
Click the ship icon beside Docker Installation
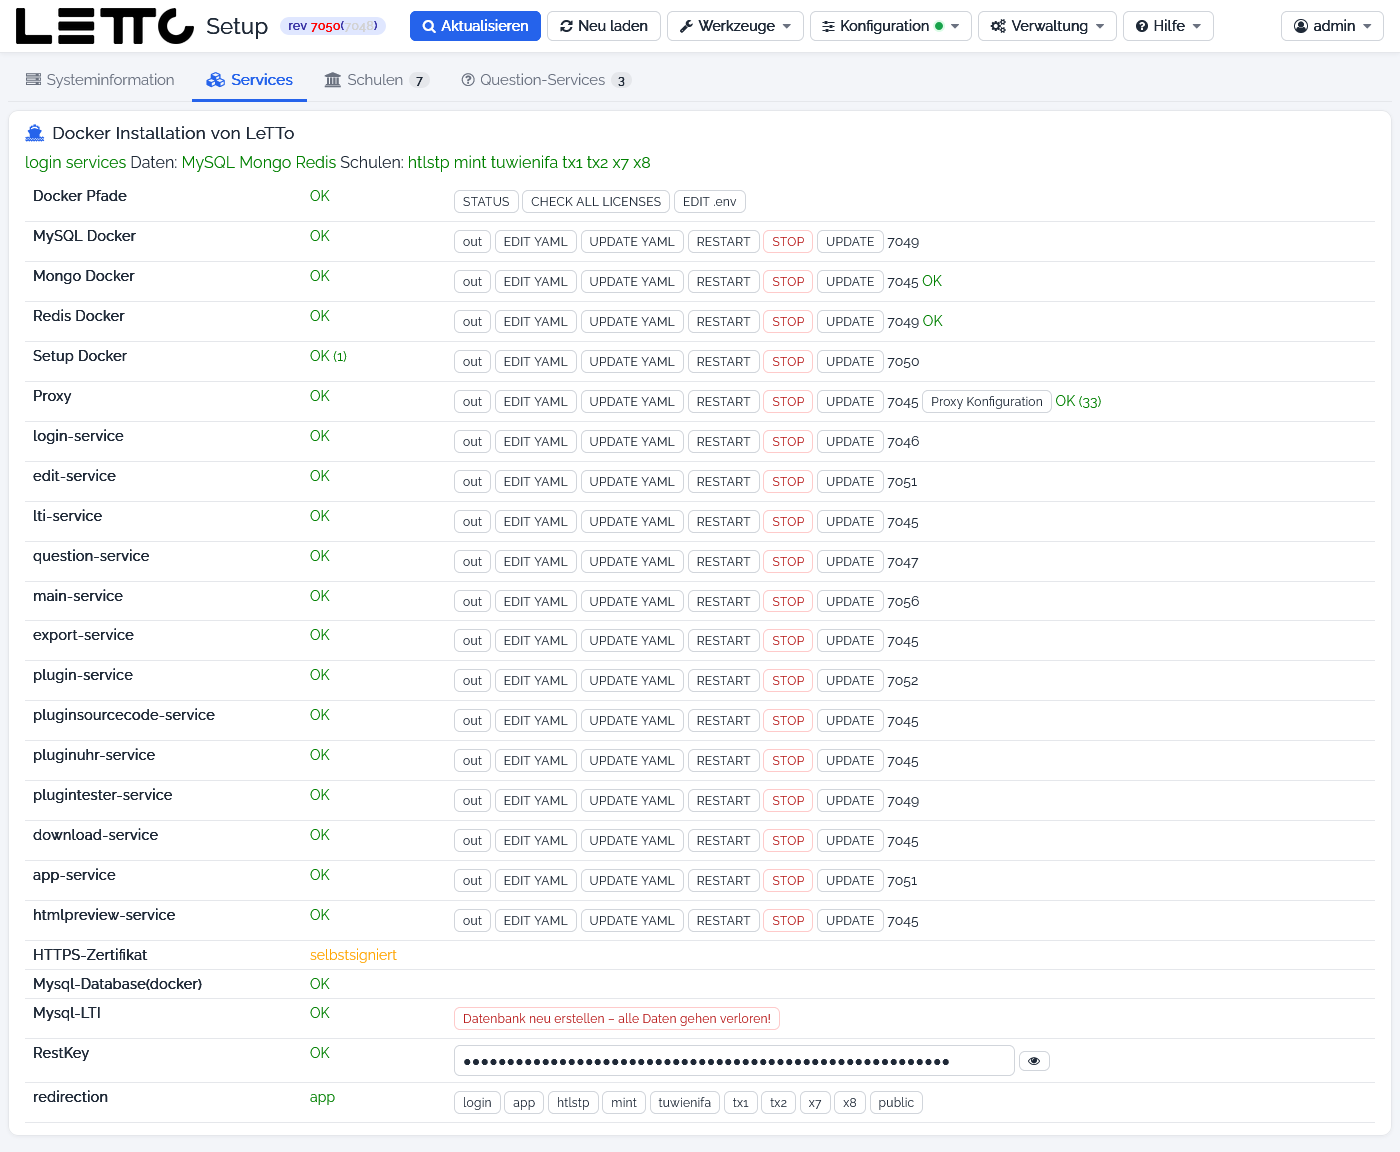tap(35, 133)
